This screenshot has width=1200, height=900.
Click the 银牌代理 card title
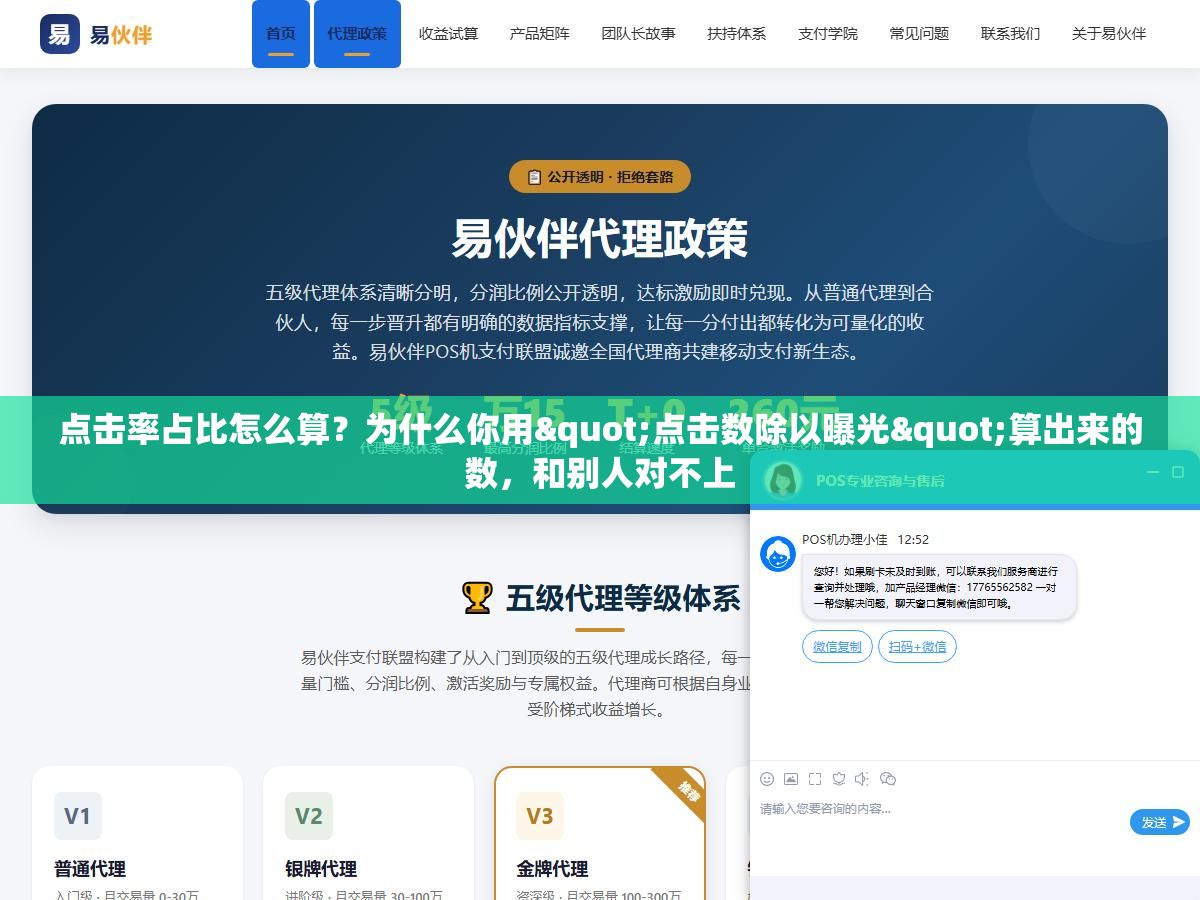point(321,868)
